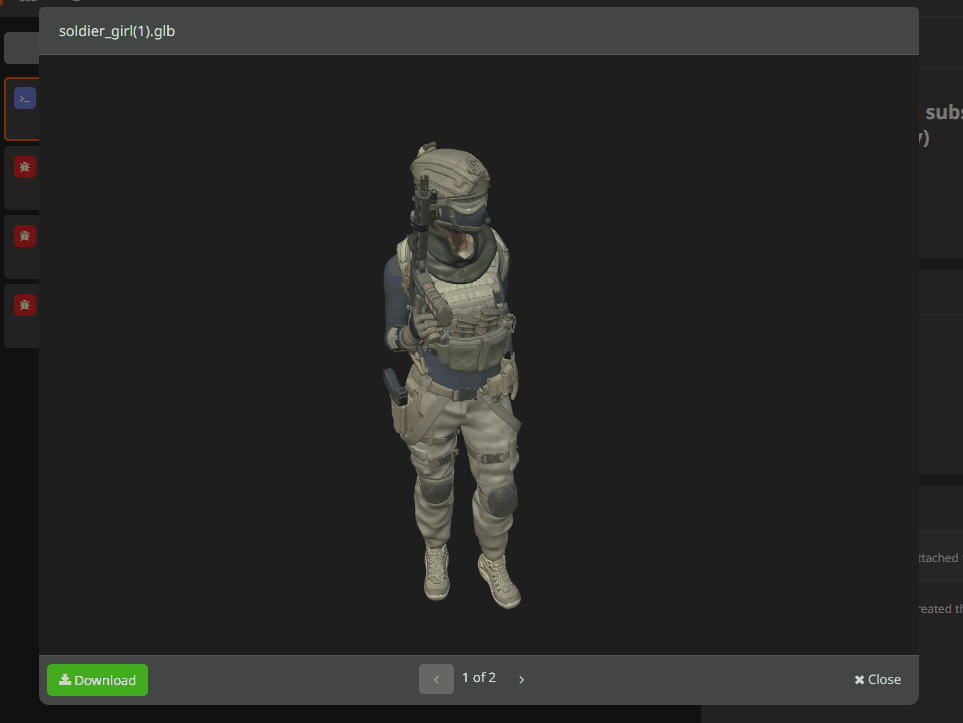Click the green Download button
This screenshot has width=963, height=723.
tap(97, 680)
